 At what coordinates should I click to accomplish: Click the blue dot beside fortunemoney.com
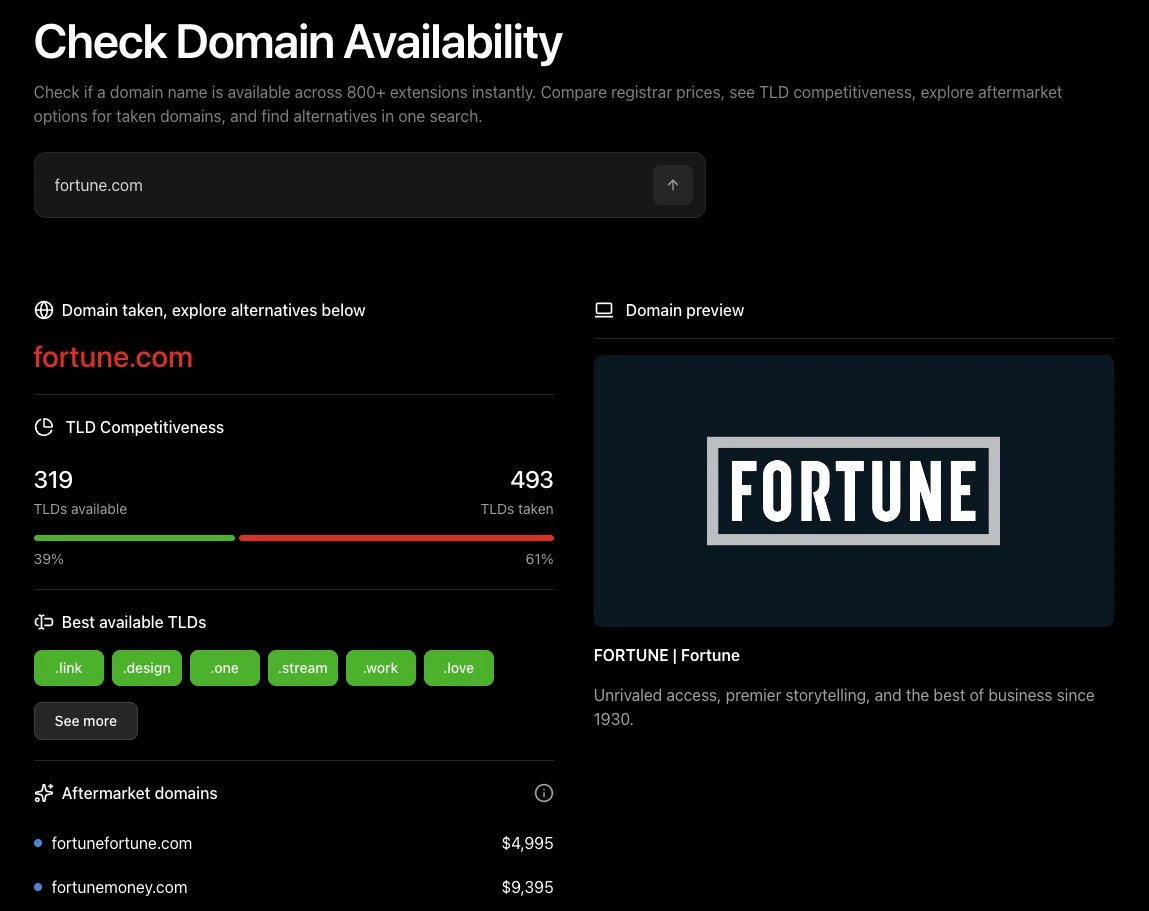[x=38, y=887]
